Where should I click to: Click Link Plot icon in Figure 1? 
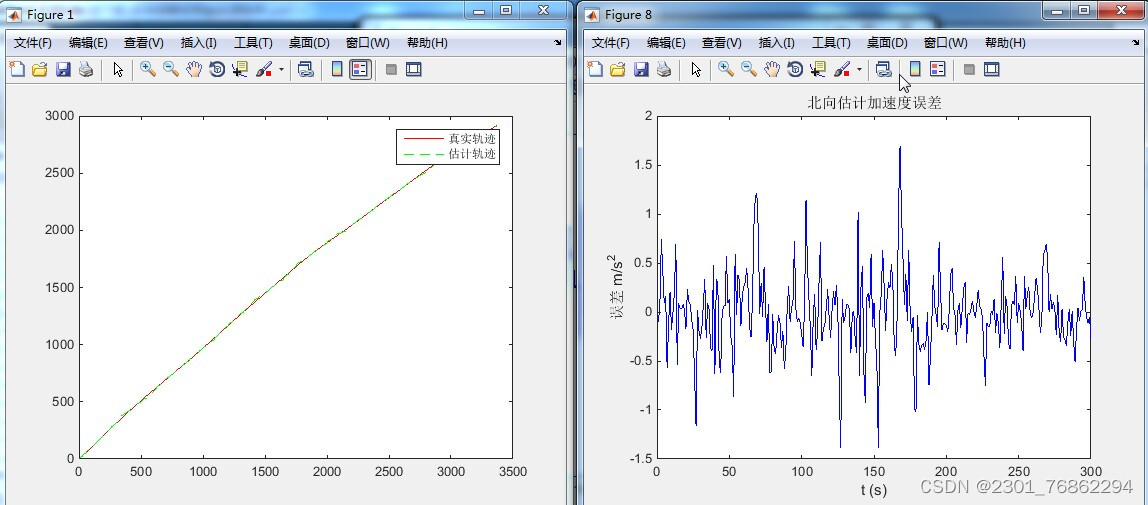tap(305, 70)
